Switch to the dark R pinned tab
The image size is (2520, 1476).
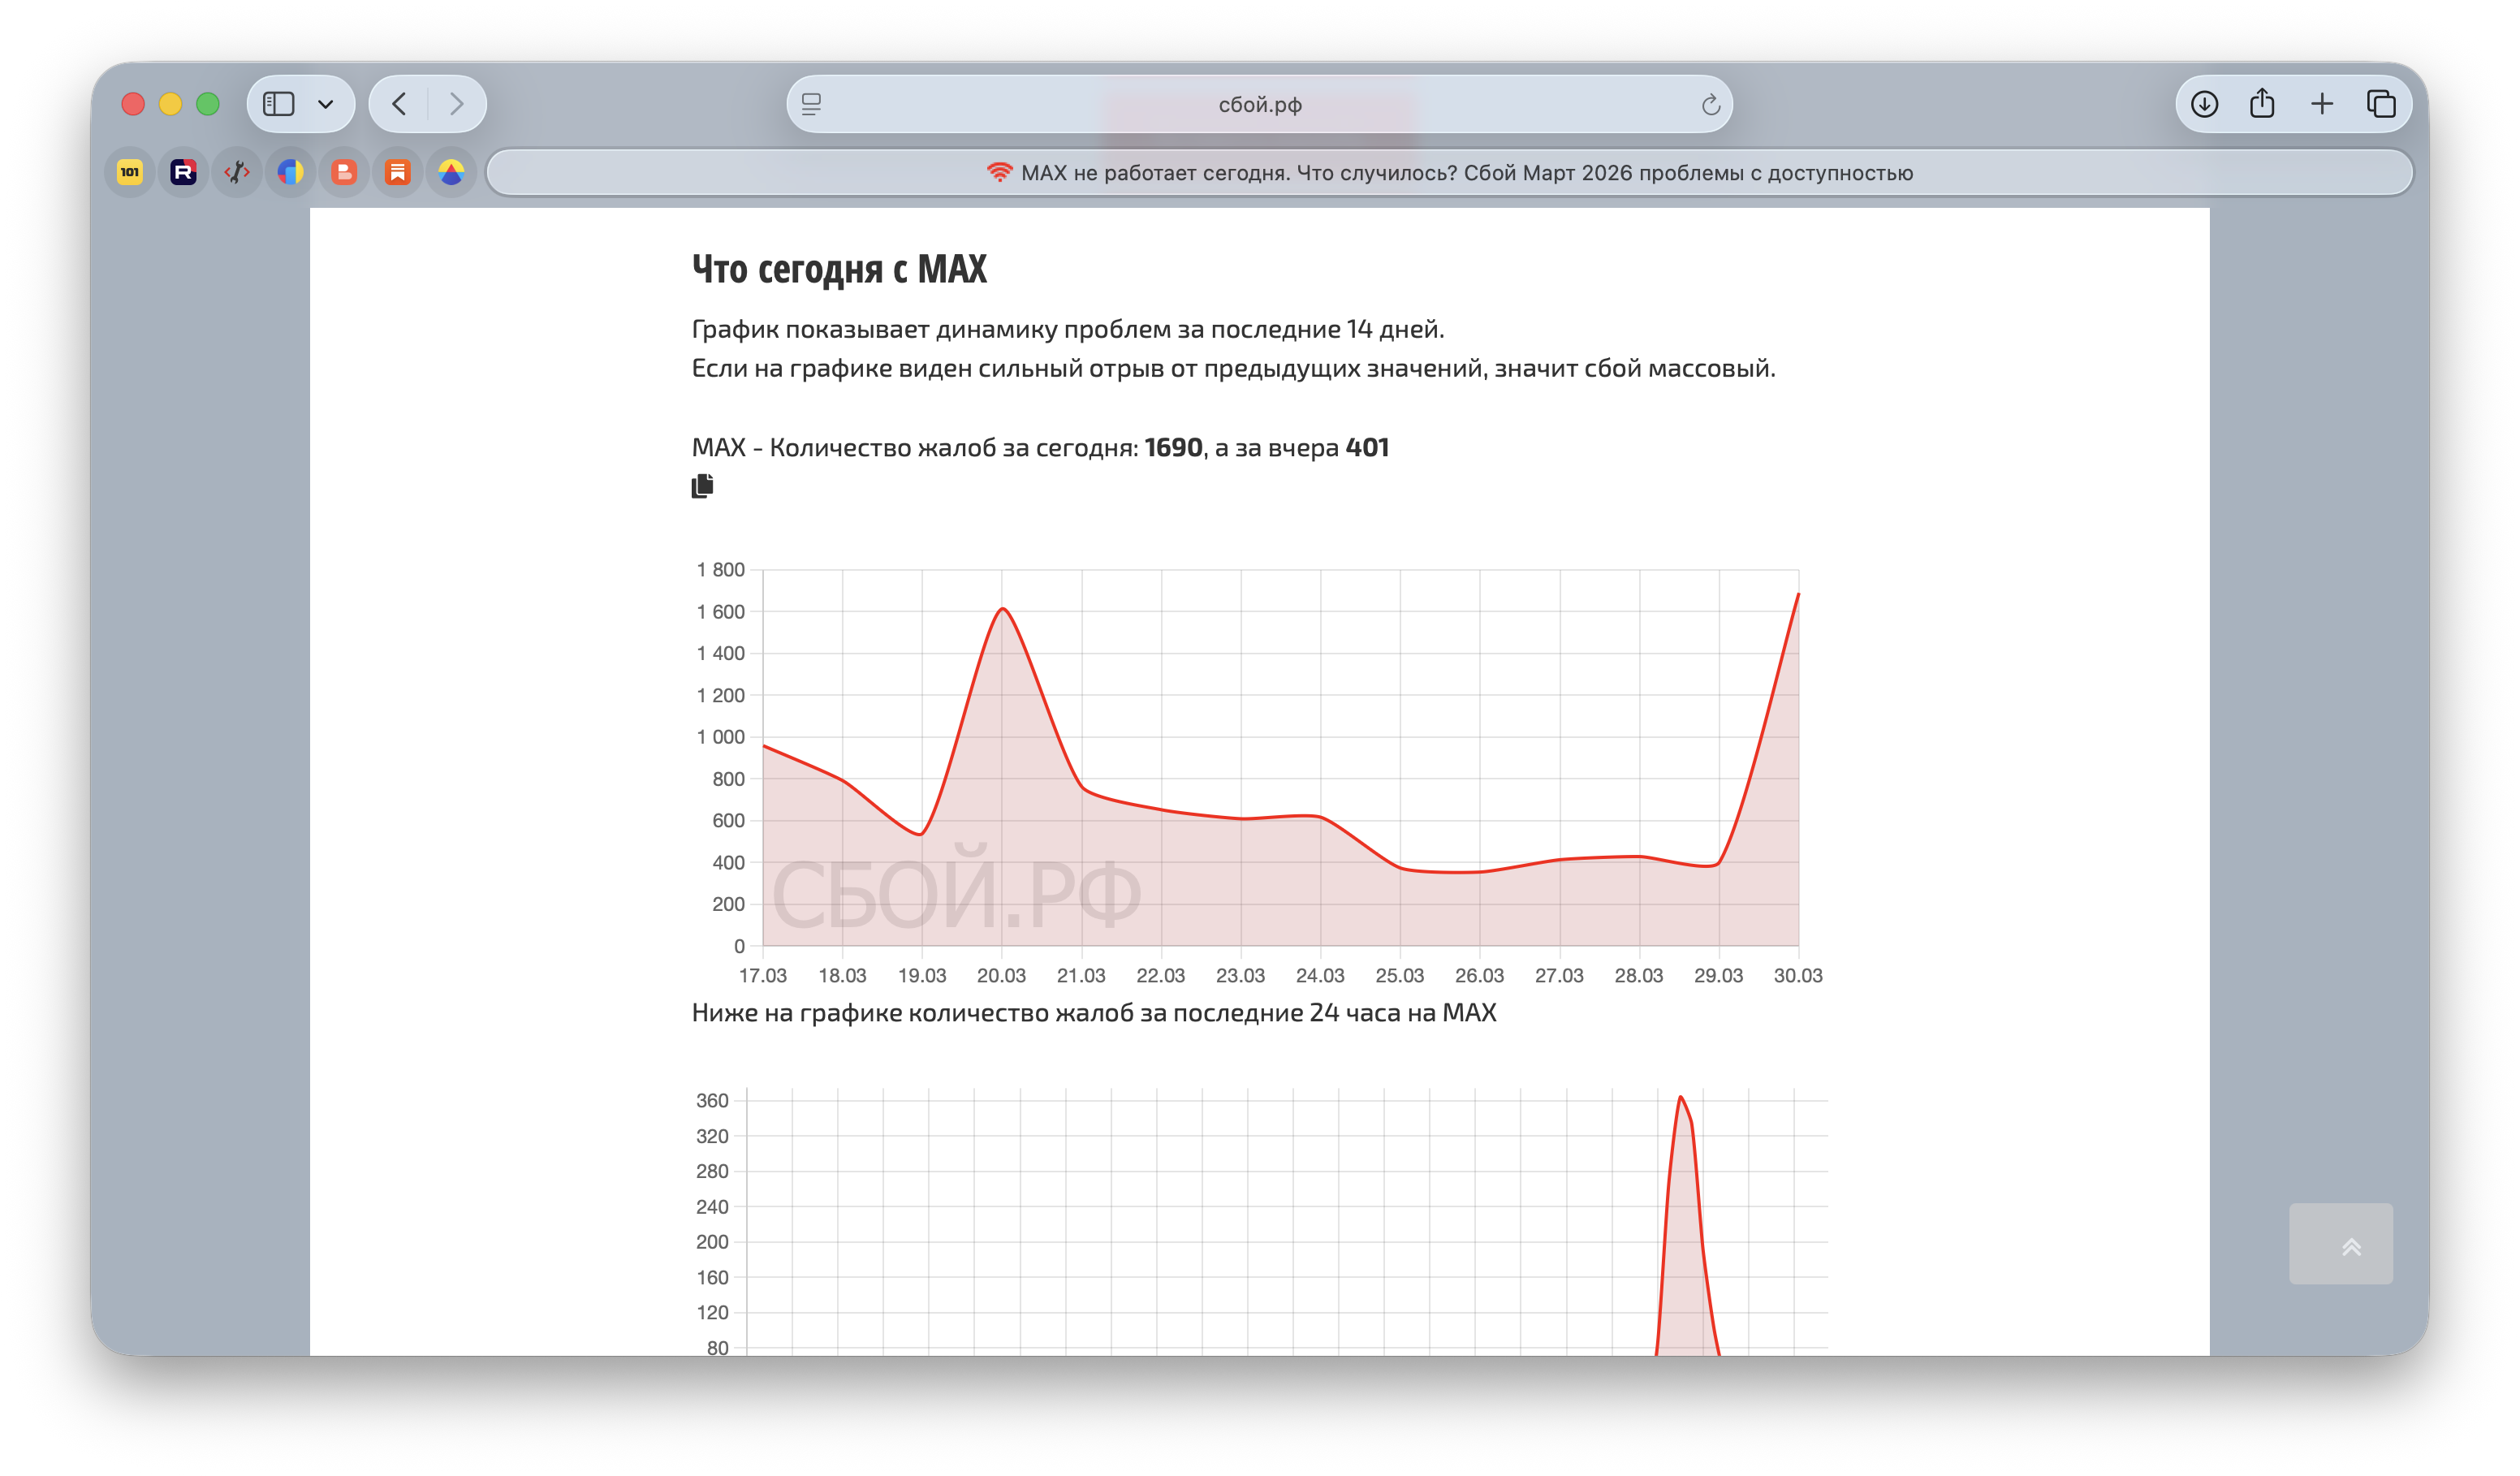183,173
